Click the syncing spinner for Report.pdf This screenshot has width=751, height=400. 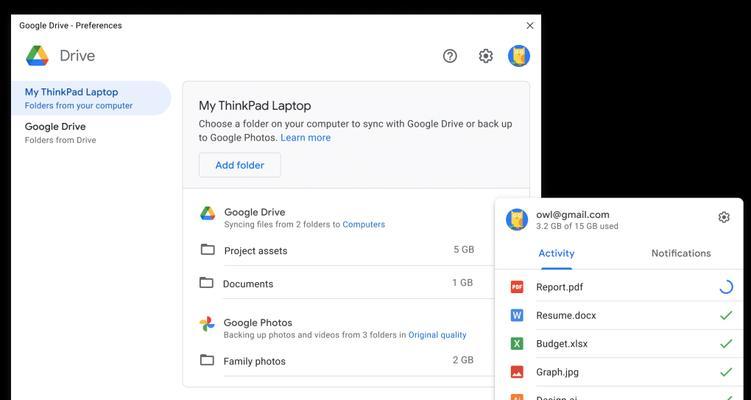[x=726, y=287]
